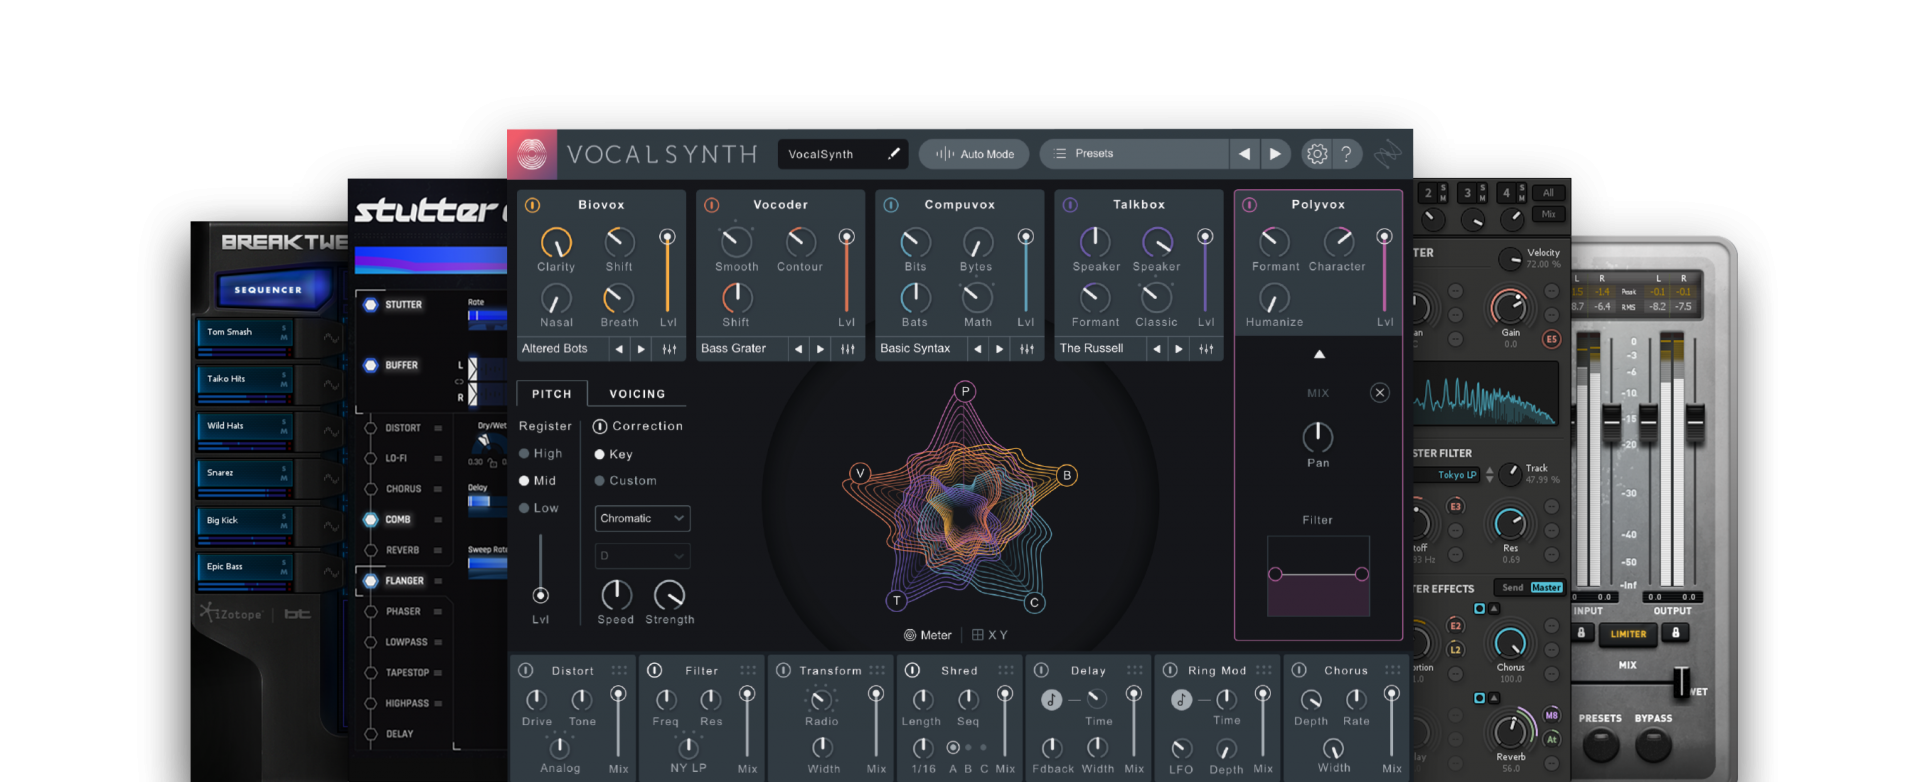Viewport: 1920px width, 782px height.
Task: Select the High register option
Action: pos(524,454)
